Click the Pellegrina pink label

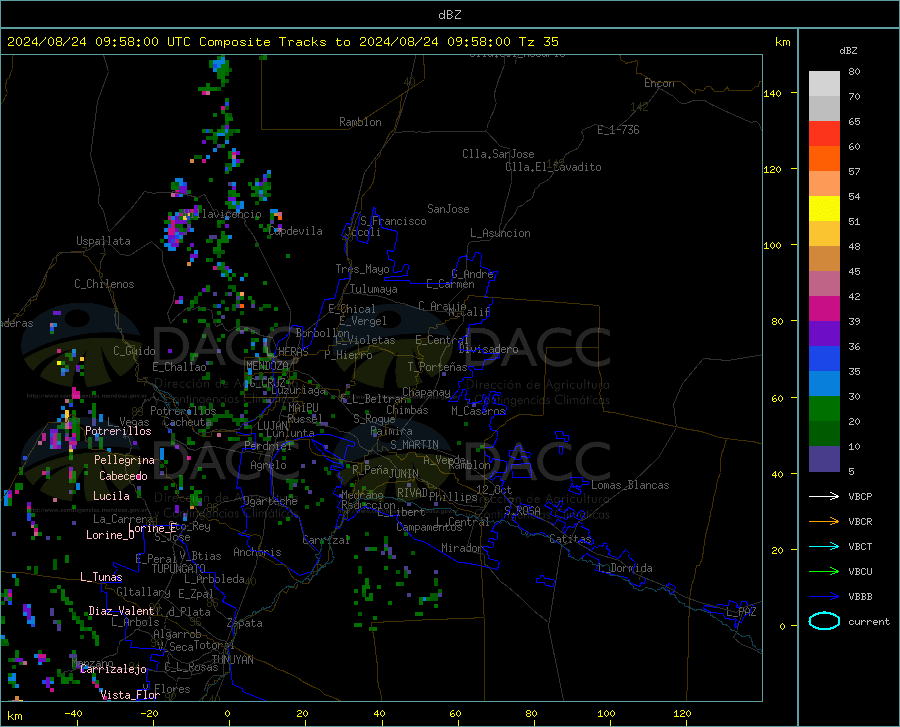[x=124, y=460]
